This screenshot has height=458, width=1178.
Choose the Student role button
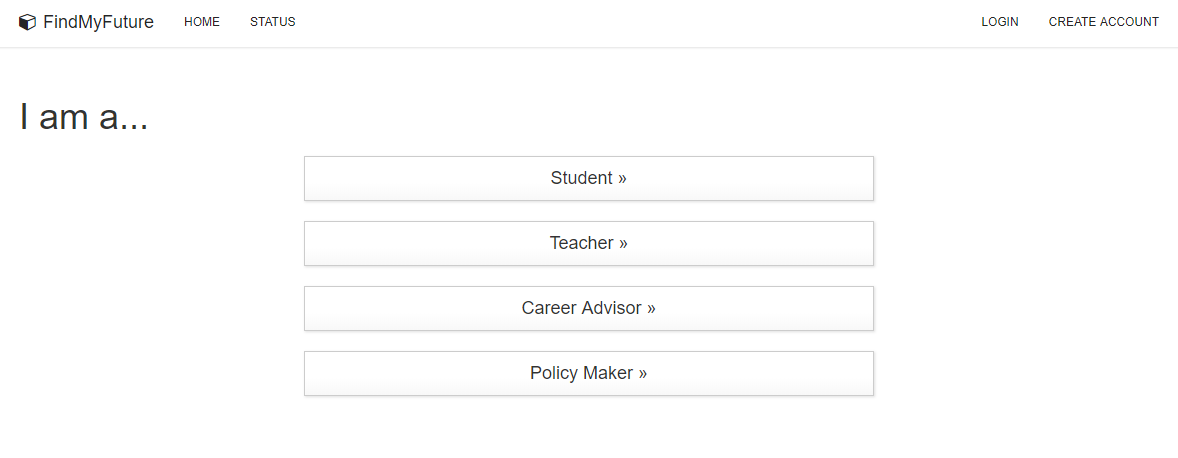point(589,178)
